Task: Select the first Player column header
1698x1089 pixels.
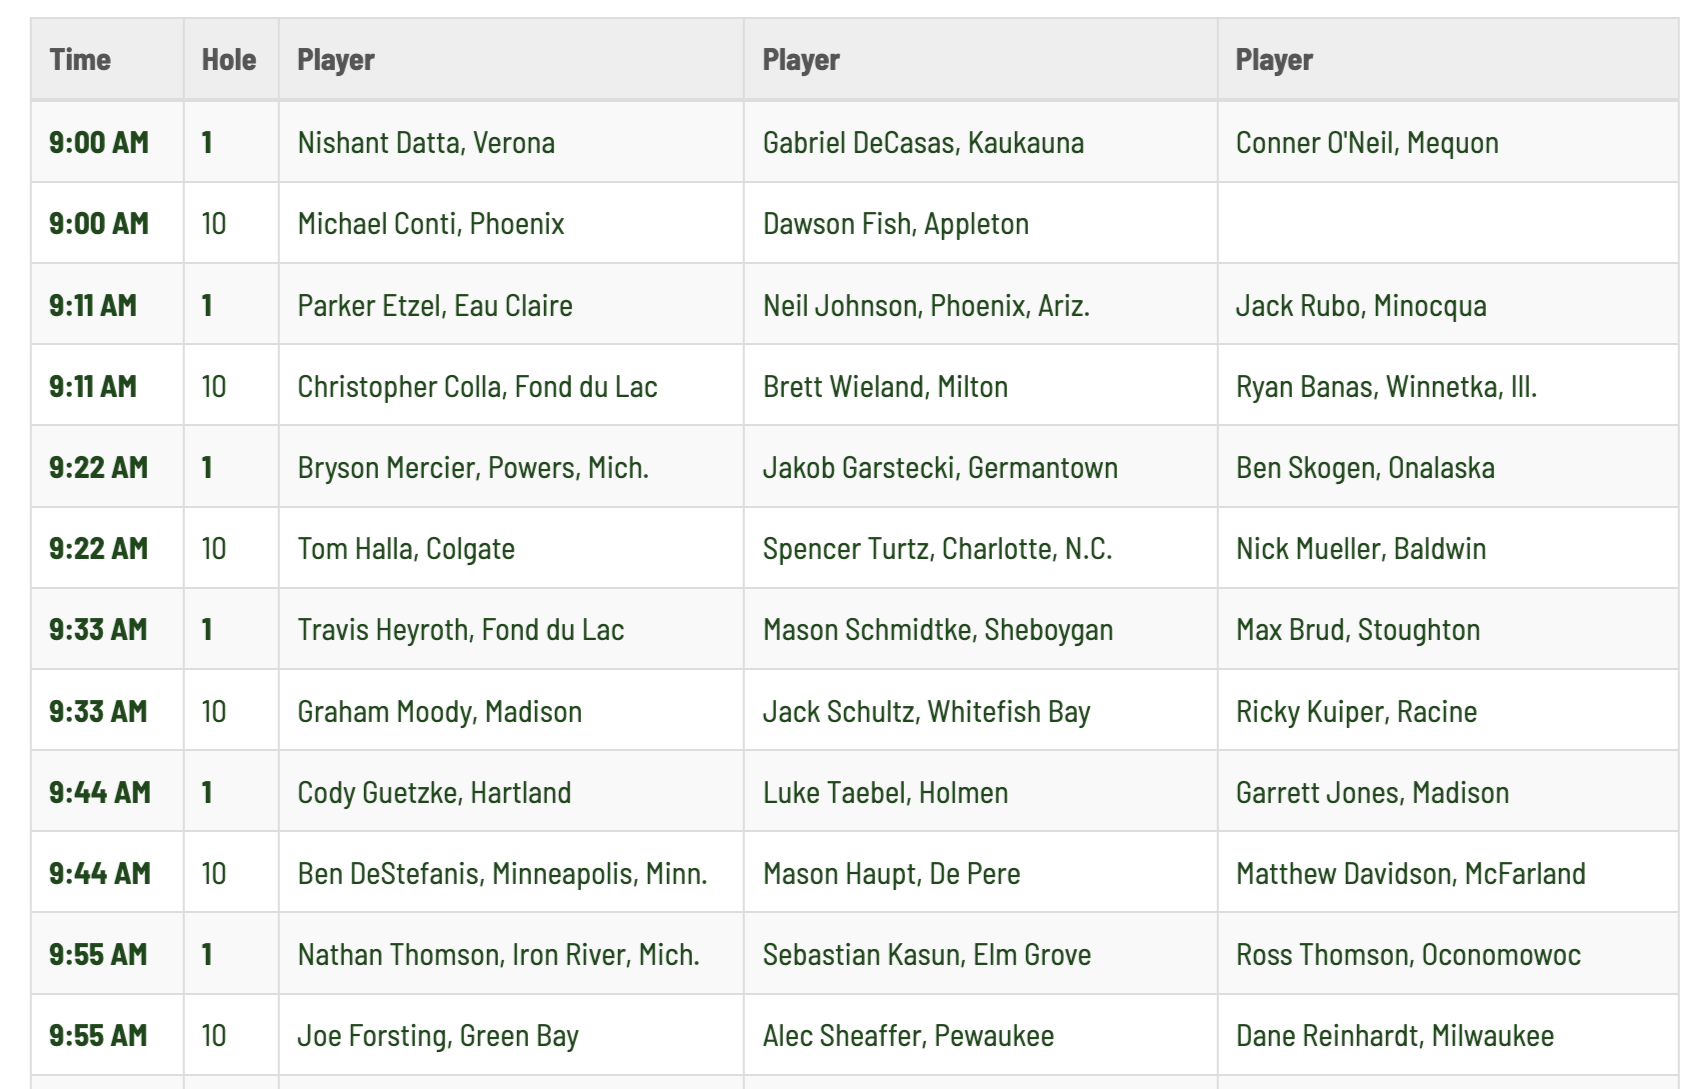Action: coord(511,60)
